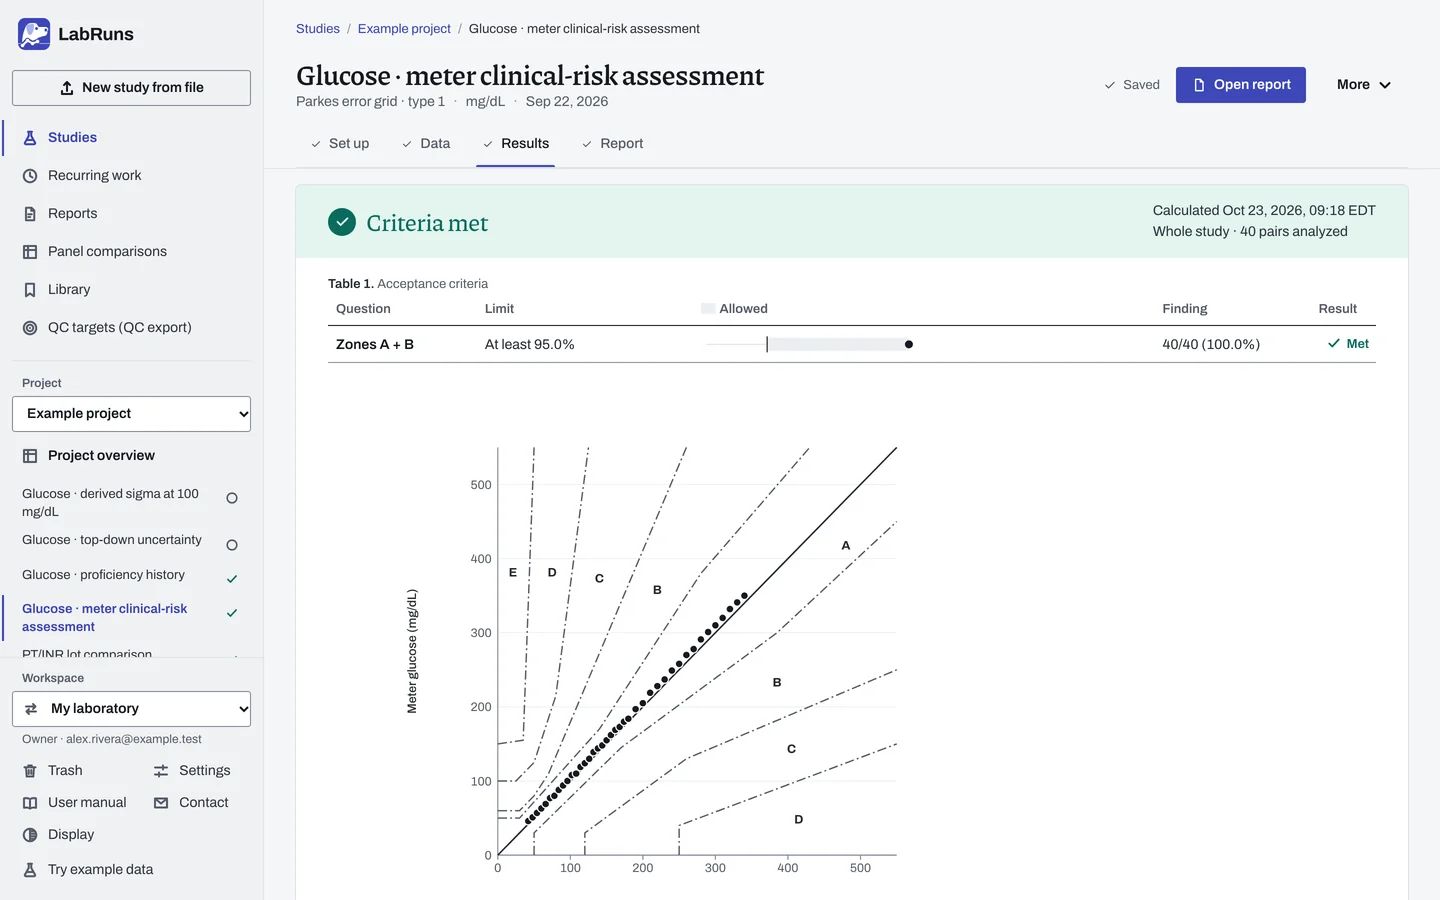Click the Trash bin icon
1440x900 pixels.
(30, 771)
